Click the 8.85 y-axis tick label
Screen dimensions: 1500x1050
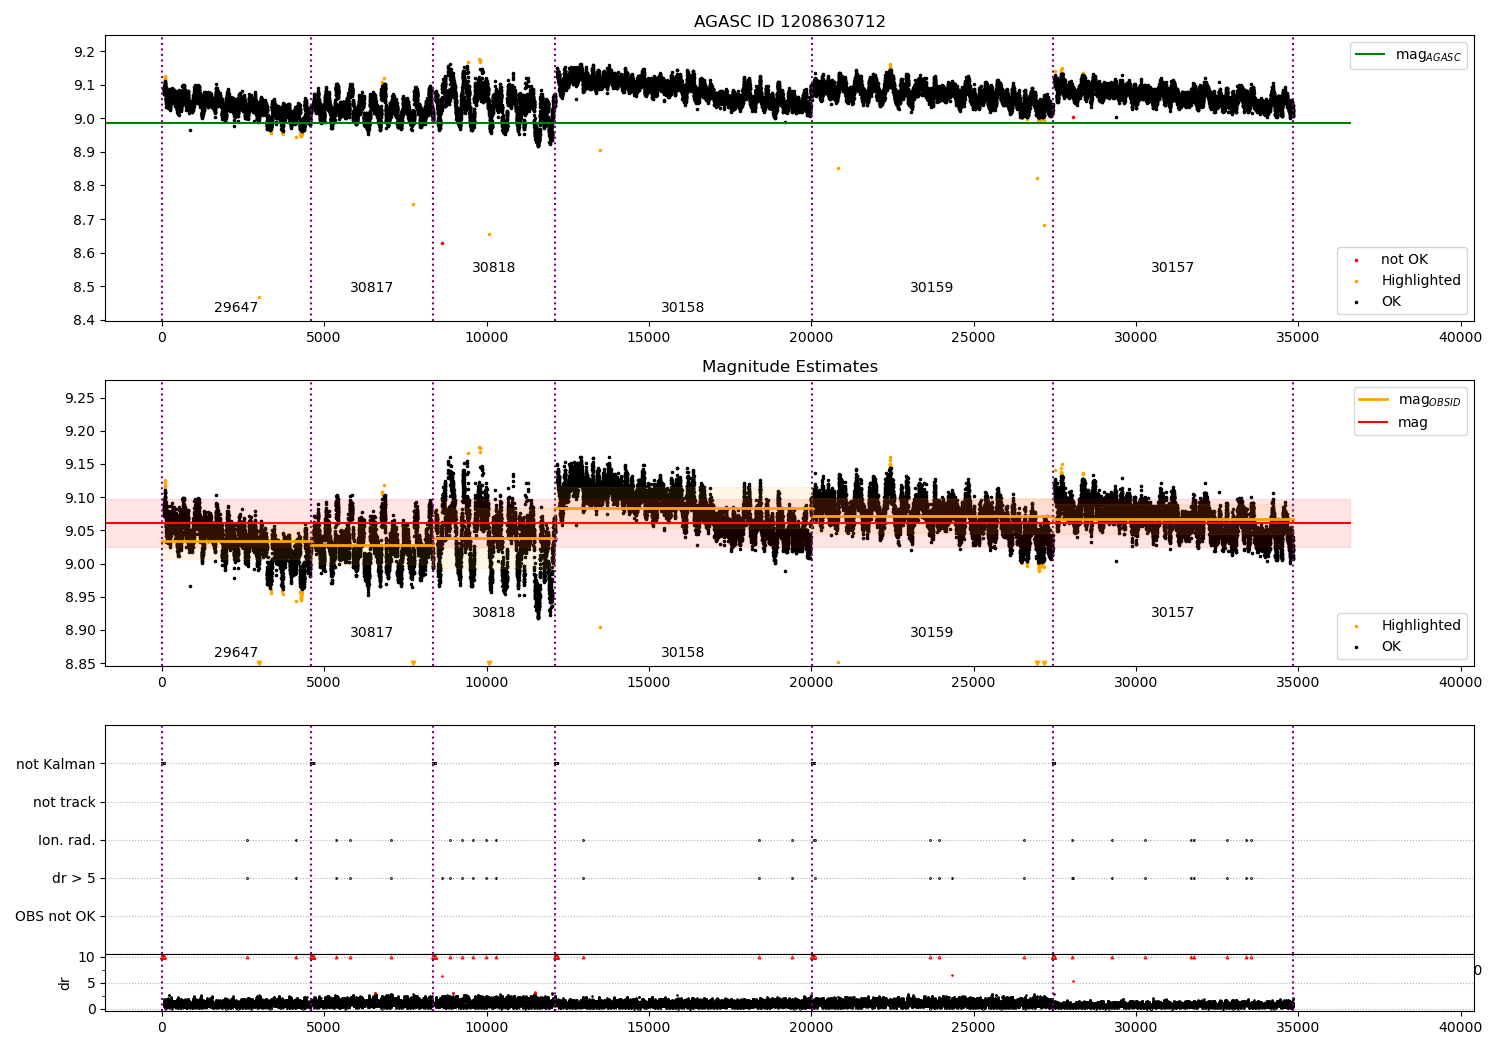tap(80, 665)
